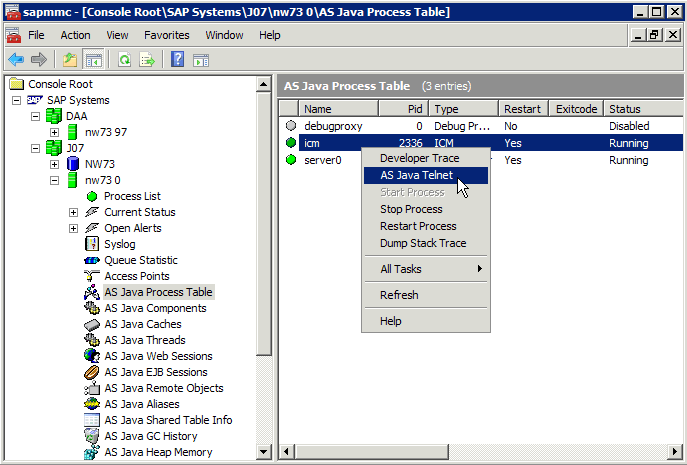Screen dimensions: 687x465
Task: Expand the Current Status node
Action: [x=73, y=212]
